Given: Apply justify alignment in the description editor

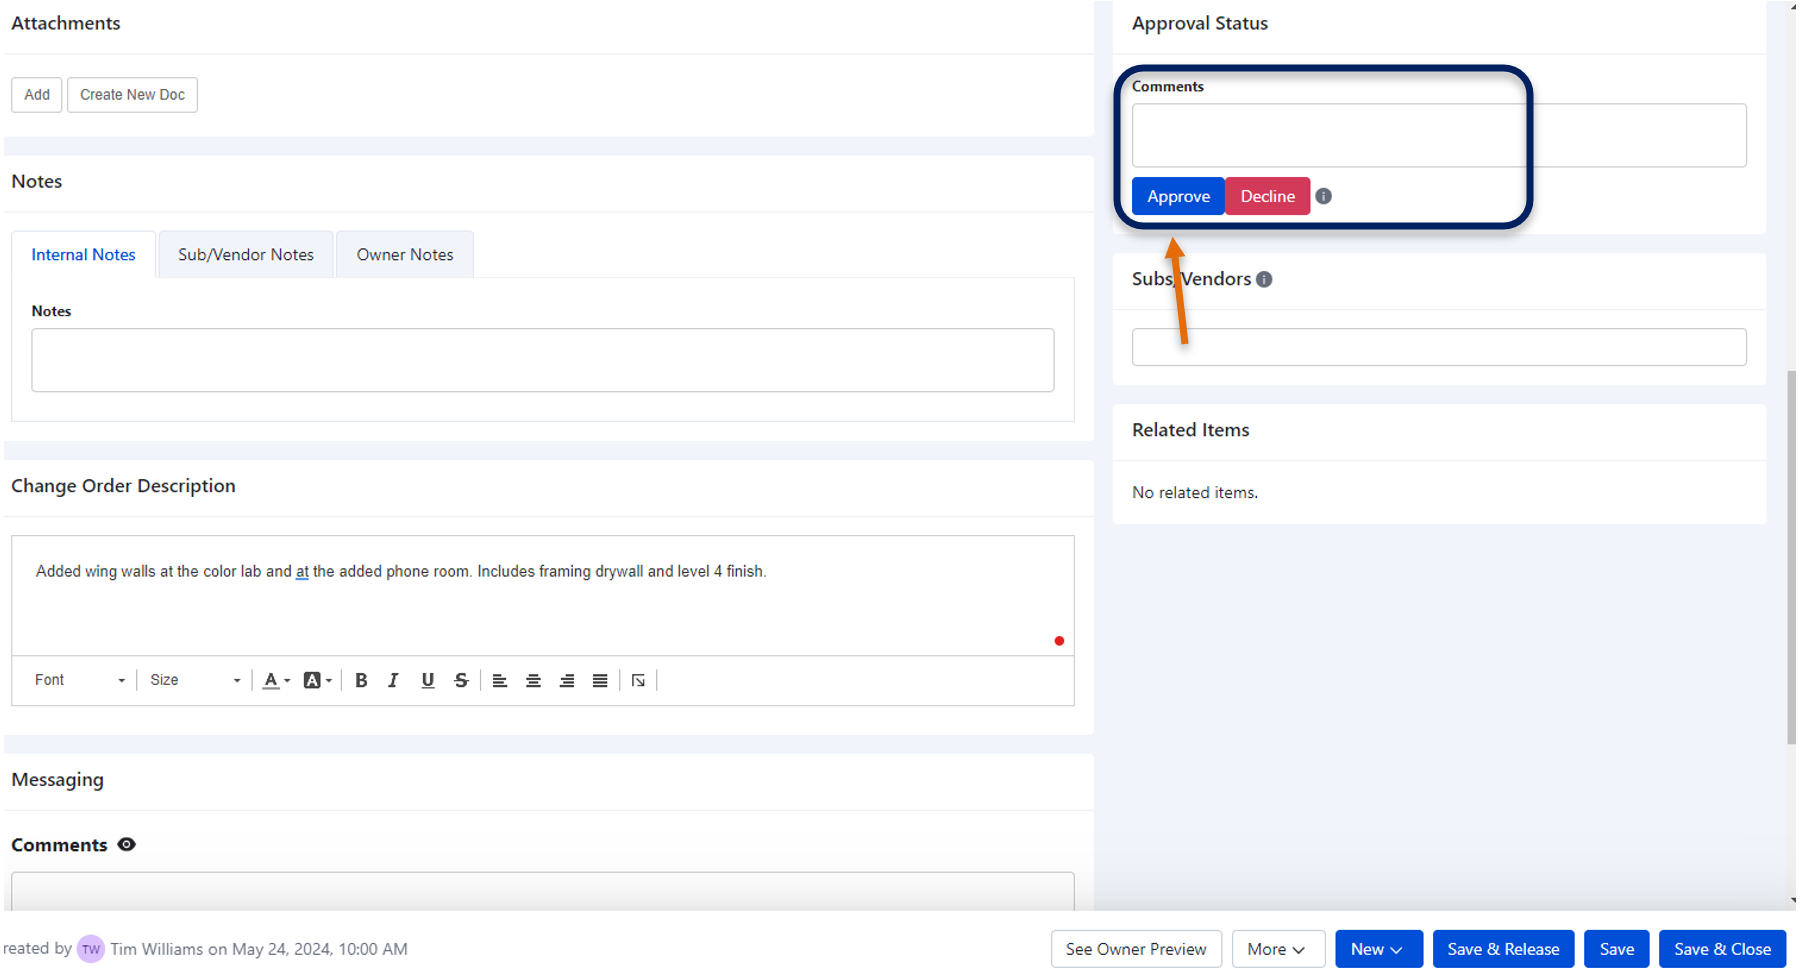Looking at the screenshot, I should point(599,680).
